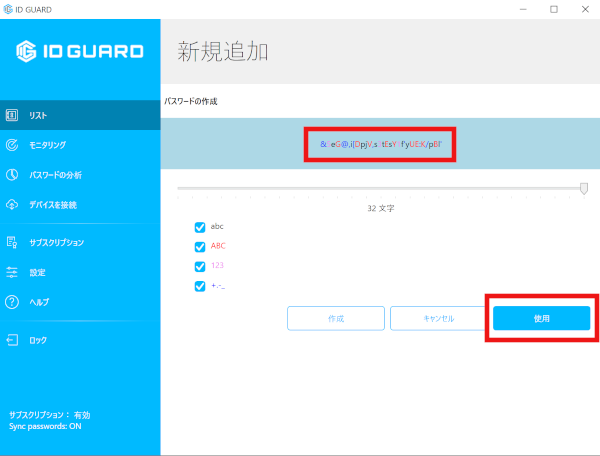Go to パスワードの分析 section
Screen dimensions: 600x456
click(80, 175)
